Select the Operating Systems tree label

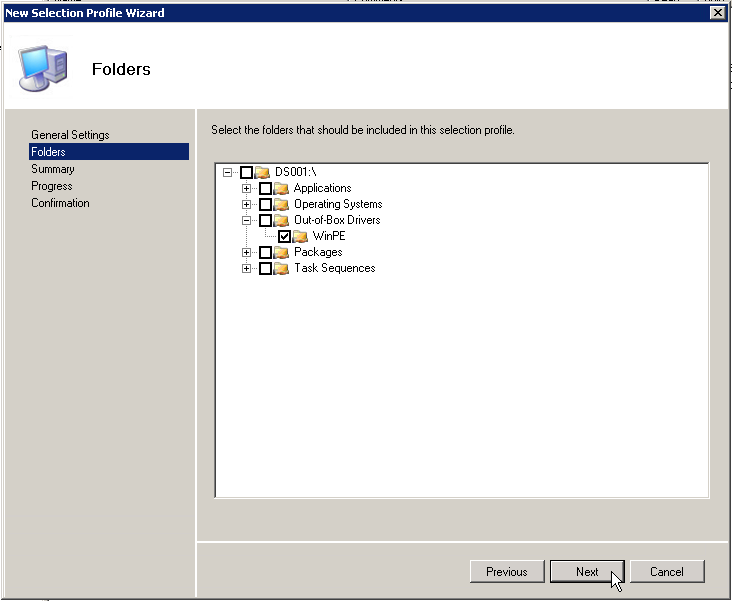point(337,204)
